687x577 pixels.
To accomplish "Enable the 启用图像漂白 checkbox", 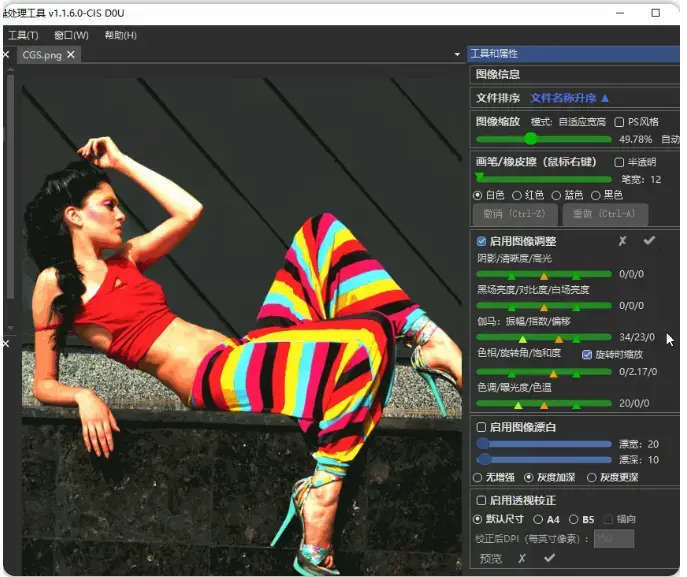I will point(481,427).
